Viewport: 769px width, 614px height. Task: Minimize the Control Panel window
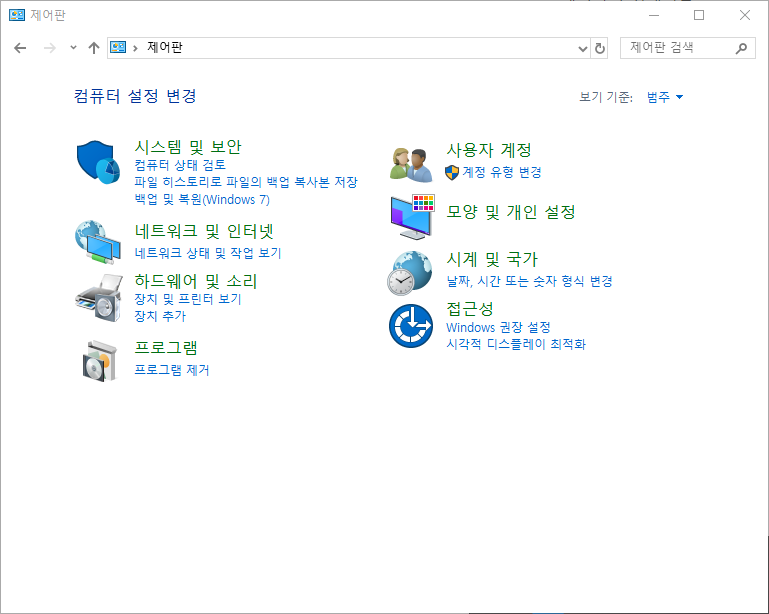[x=653, y=15]
